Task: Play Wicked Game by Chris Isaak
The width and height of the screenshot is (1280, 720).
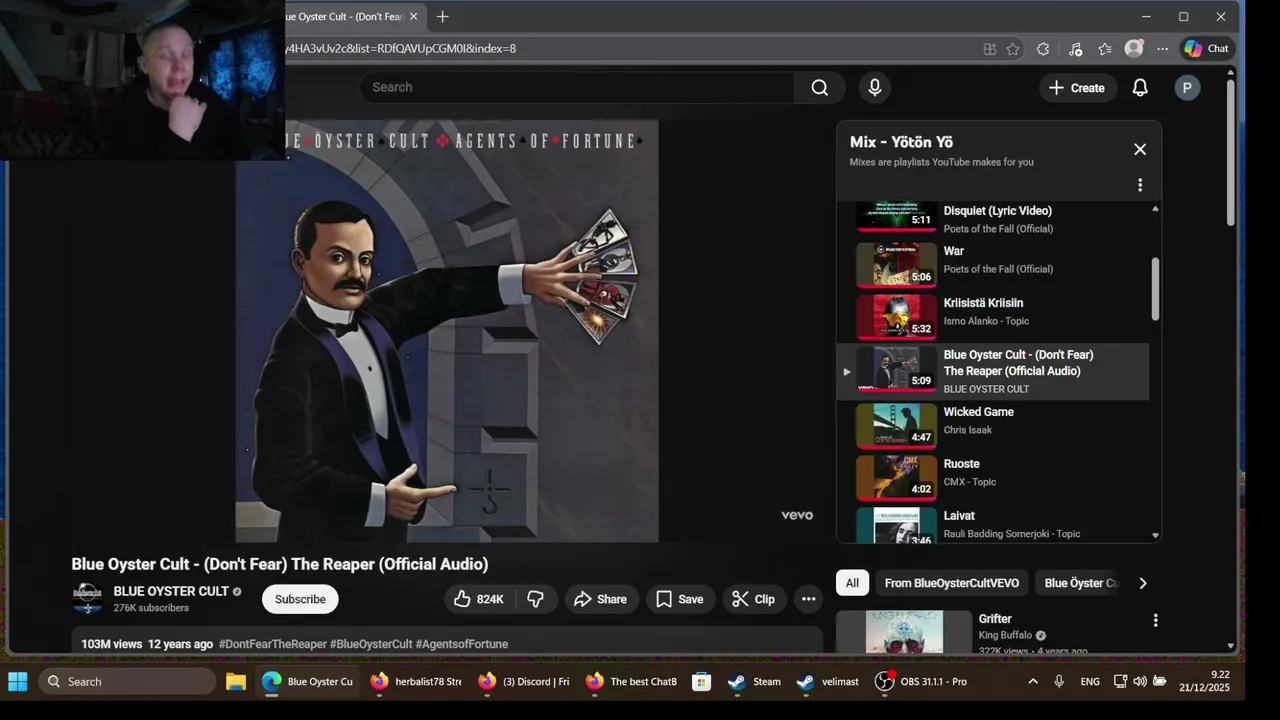Action: coord(993,424)
